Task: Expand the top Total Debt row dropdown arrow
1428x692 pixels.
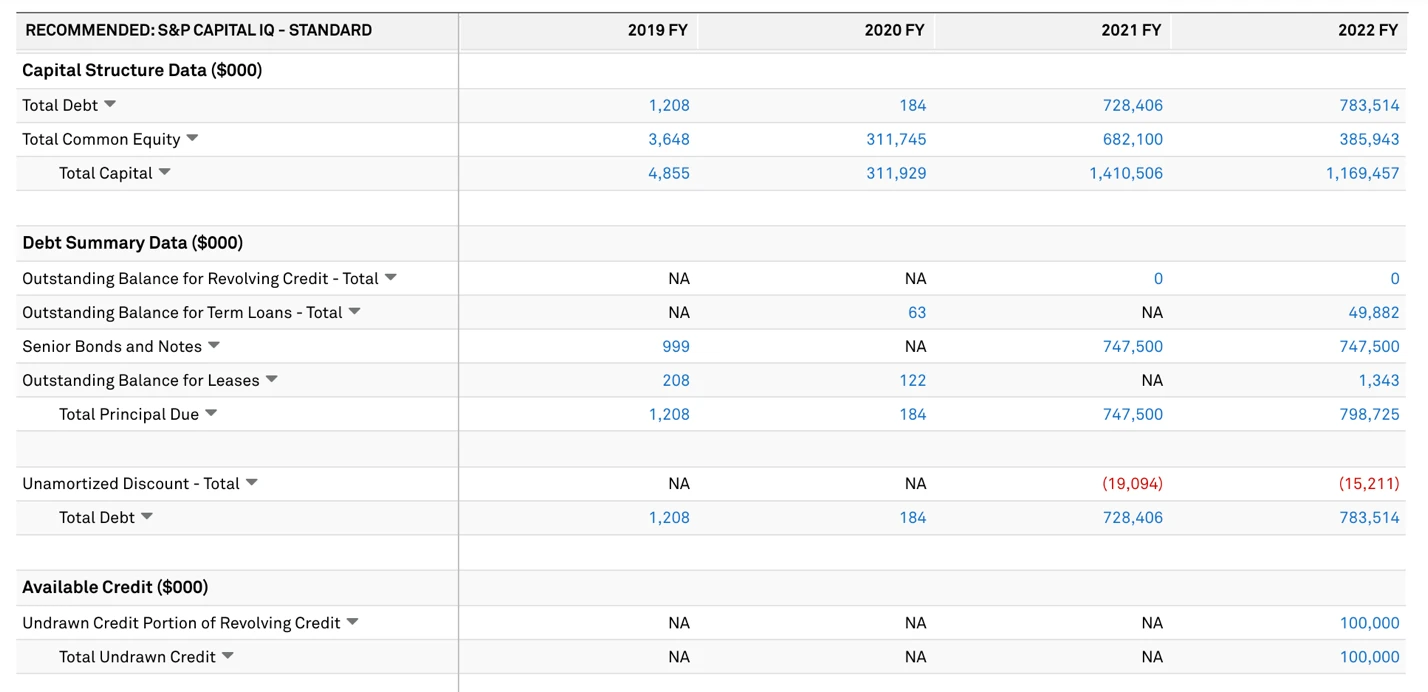Action: click(x=110, y=105)
